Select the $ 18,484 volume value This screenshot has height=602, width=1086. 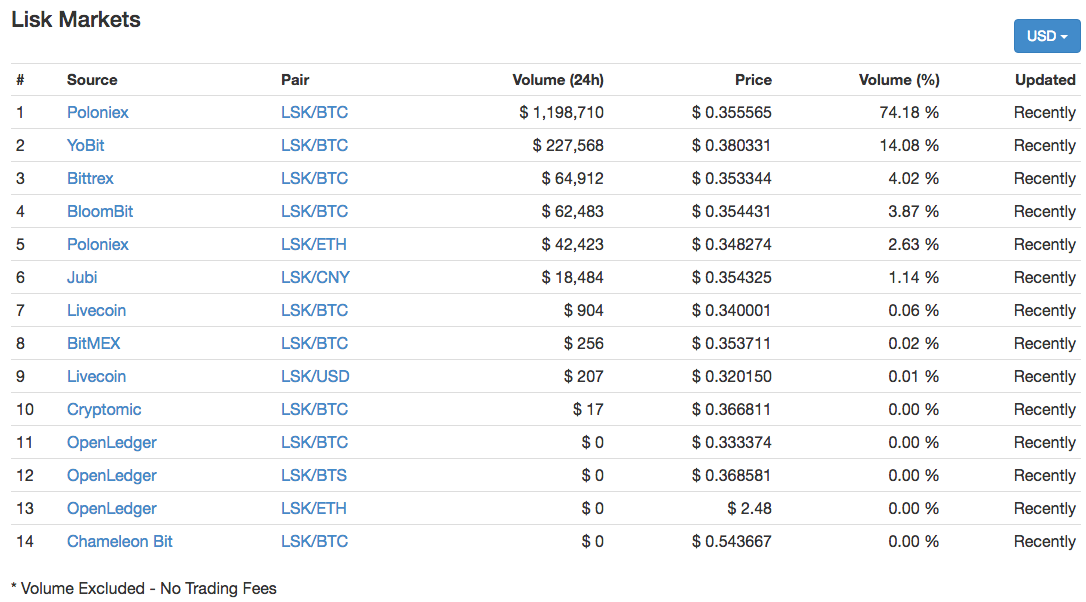pyautogui.click(x=572, y=278)
